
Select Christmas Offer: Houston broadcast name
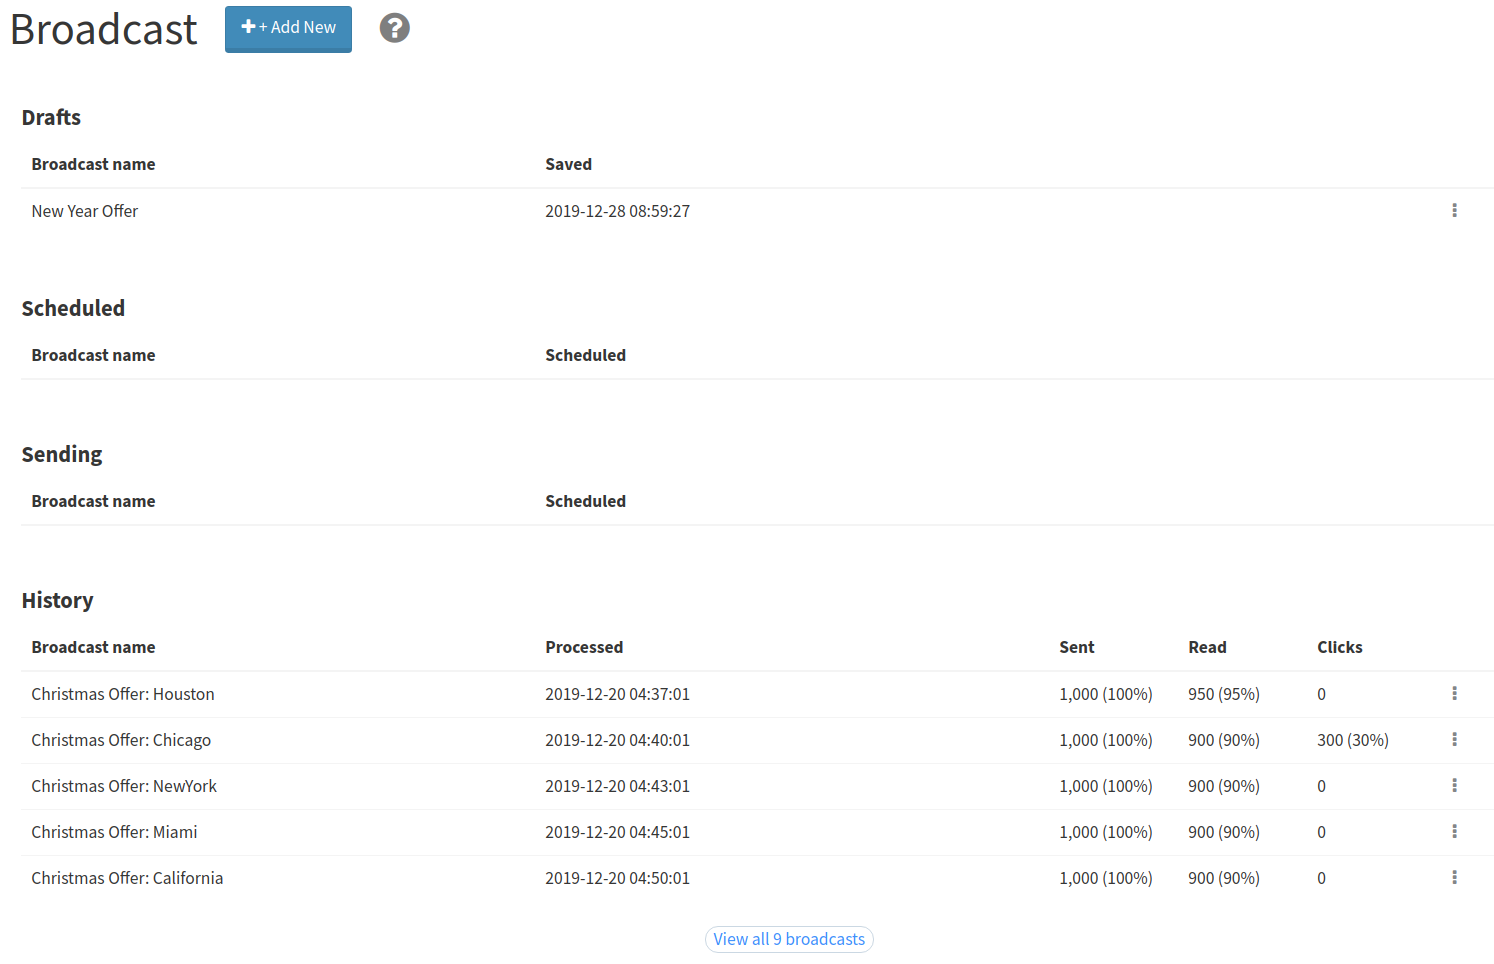coord(123,694)
